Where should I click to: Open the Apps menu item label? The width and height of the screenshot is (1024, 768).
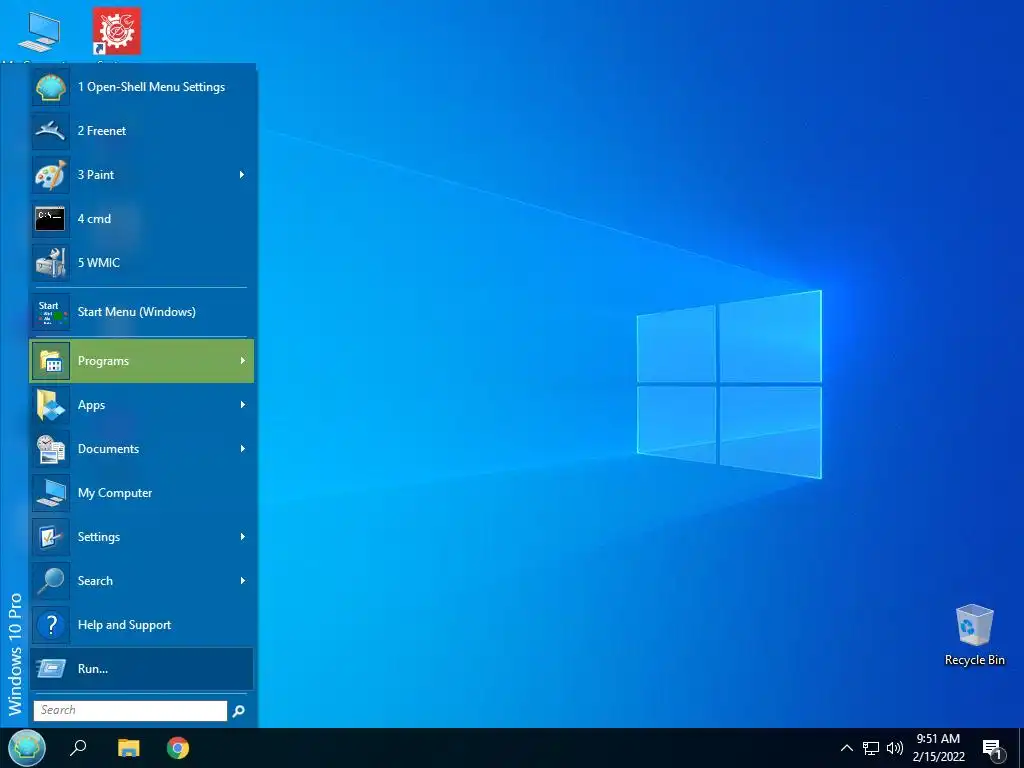[91, 405]
